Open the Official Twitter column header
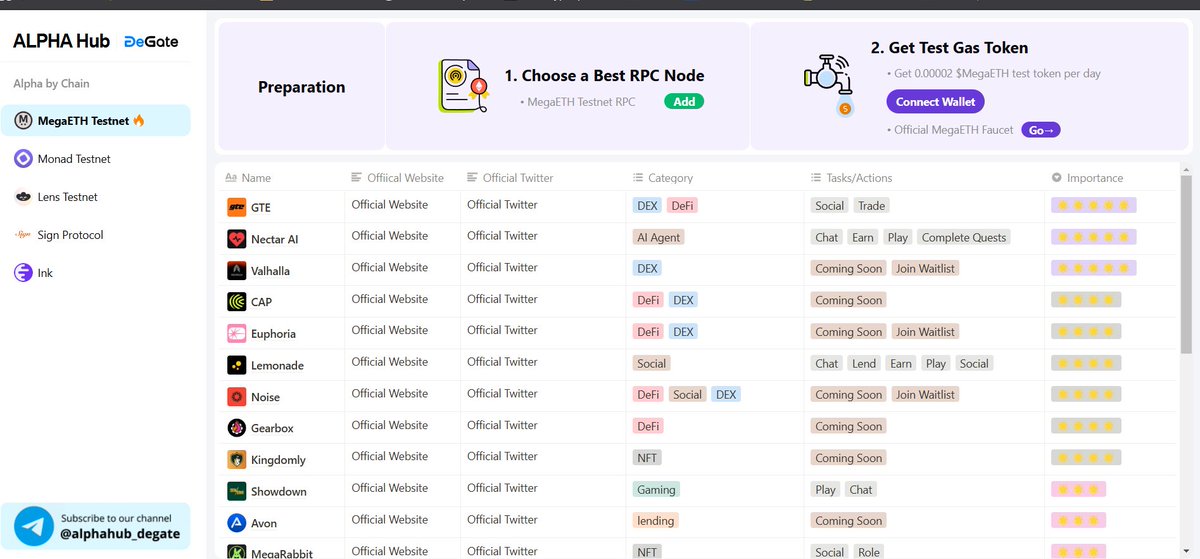1200x559 pixels. [x=510, y=178]
